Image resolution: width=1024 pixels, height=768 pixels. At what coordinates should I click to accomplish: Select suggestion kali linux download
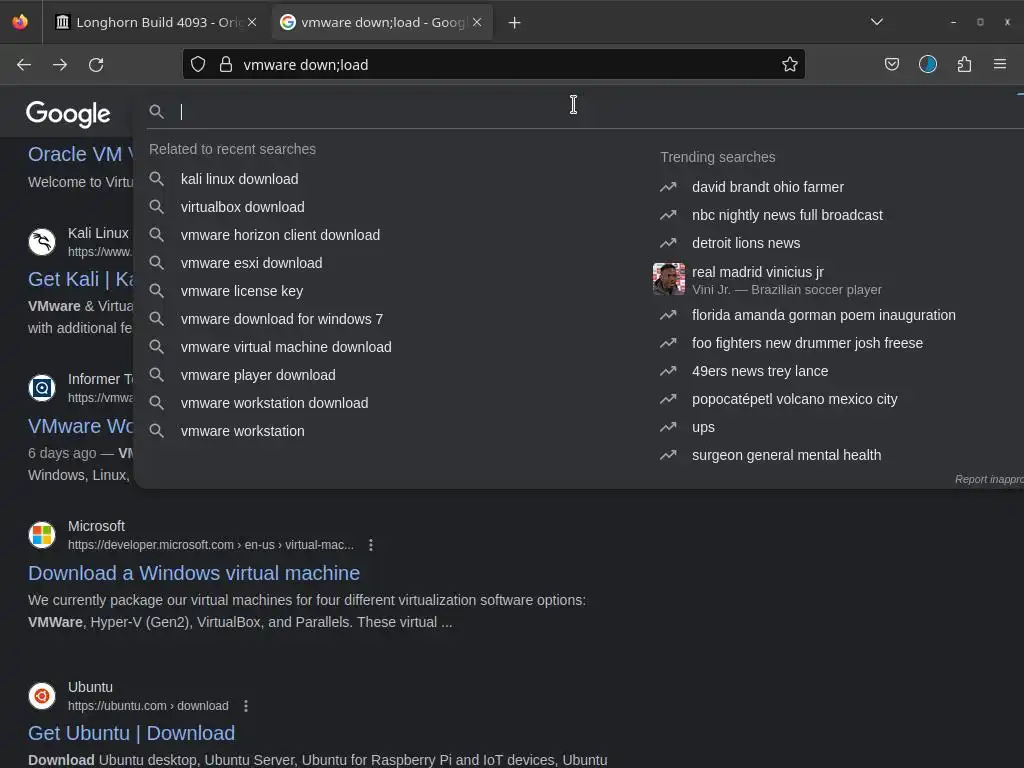(x=240, y=179)
